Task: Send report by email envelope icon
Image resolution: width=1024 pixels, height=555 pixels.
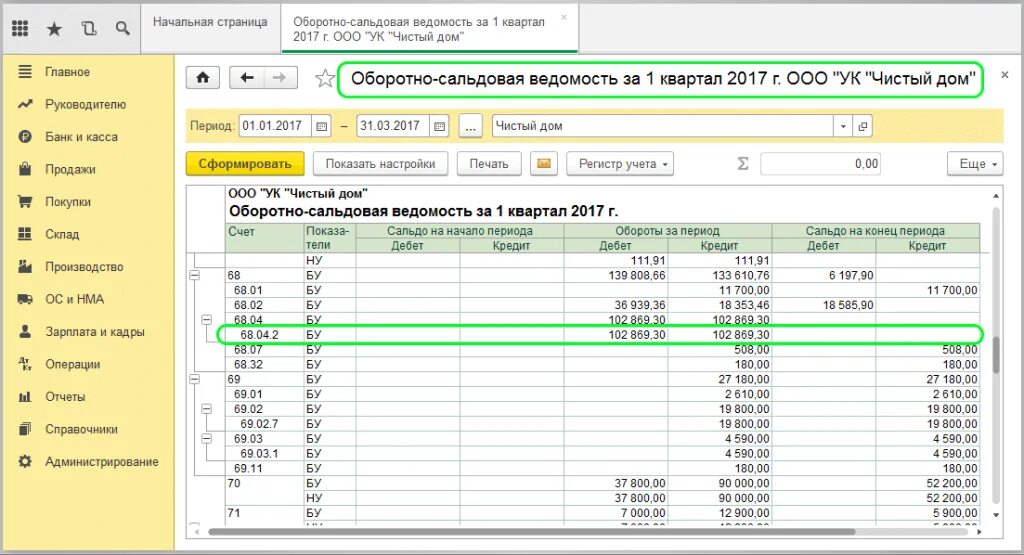Action: click(x=544, y=164)
